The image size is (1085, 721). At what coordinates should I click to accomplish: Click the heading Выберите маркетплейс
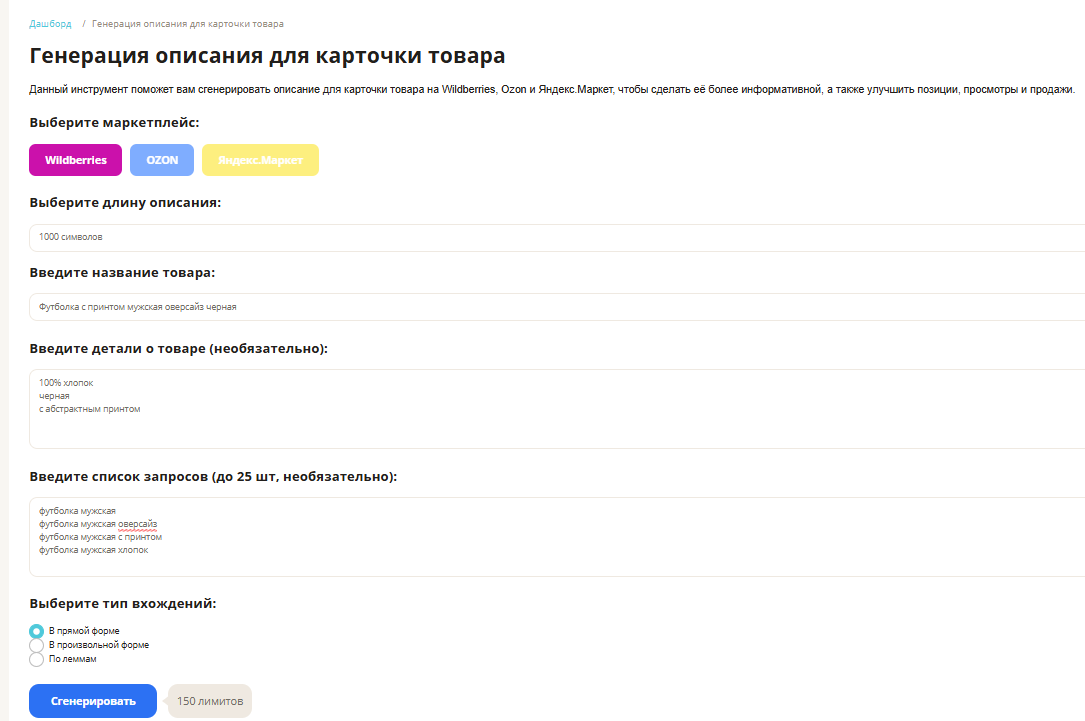point(114,122)
